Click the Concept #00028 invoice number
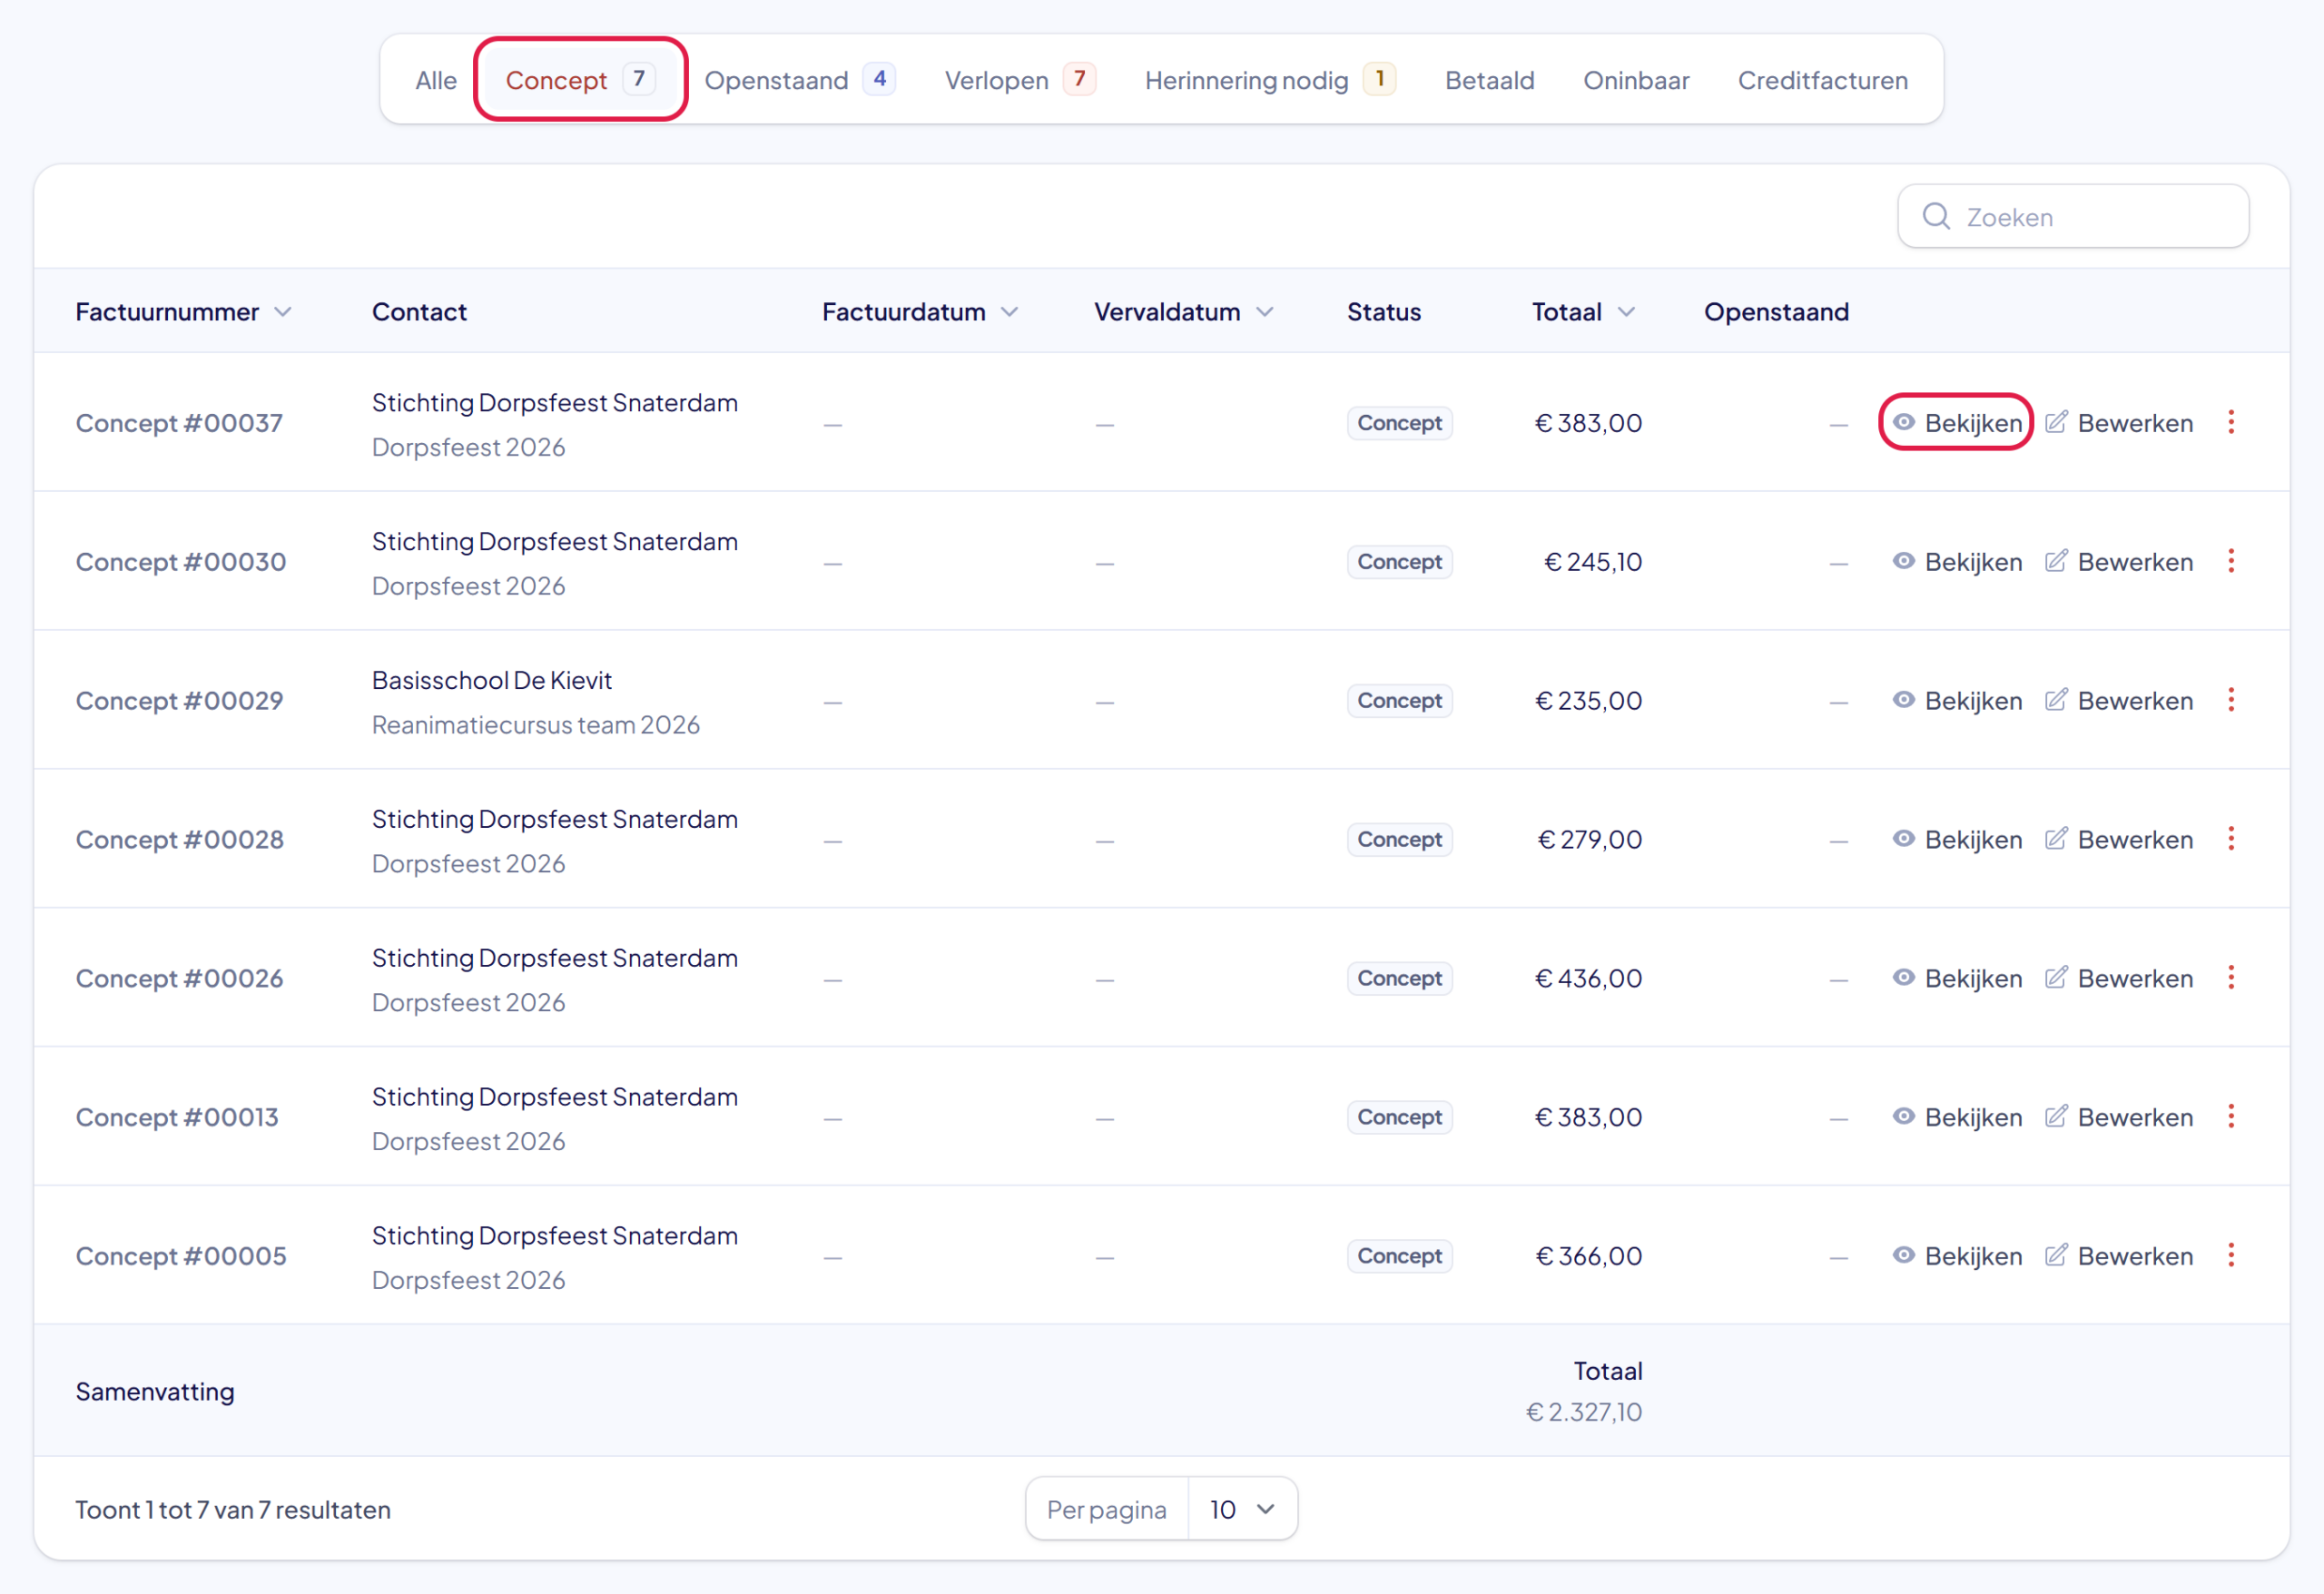 click(x=180, y=840)
